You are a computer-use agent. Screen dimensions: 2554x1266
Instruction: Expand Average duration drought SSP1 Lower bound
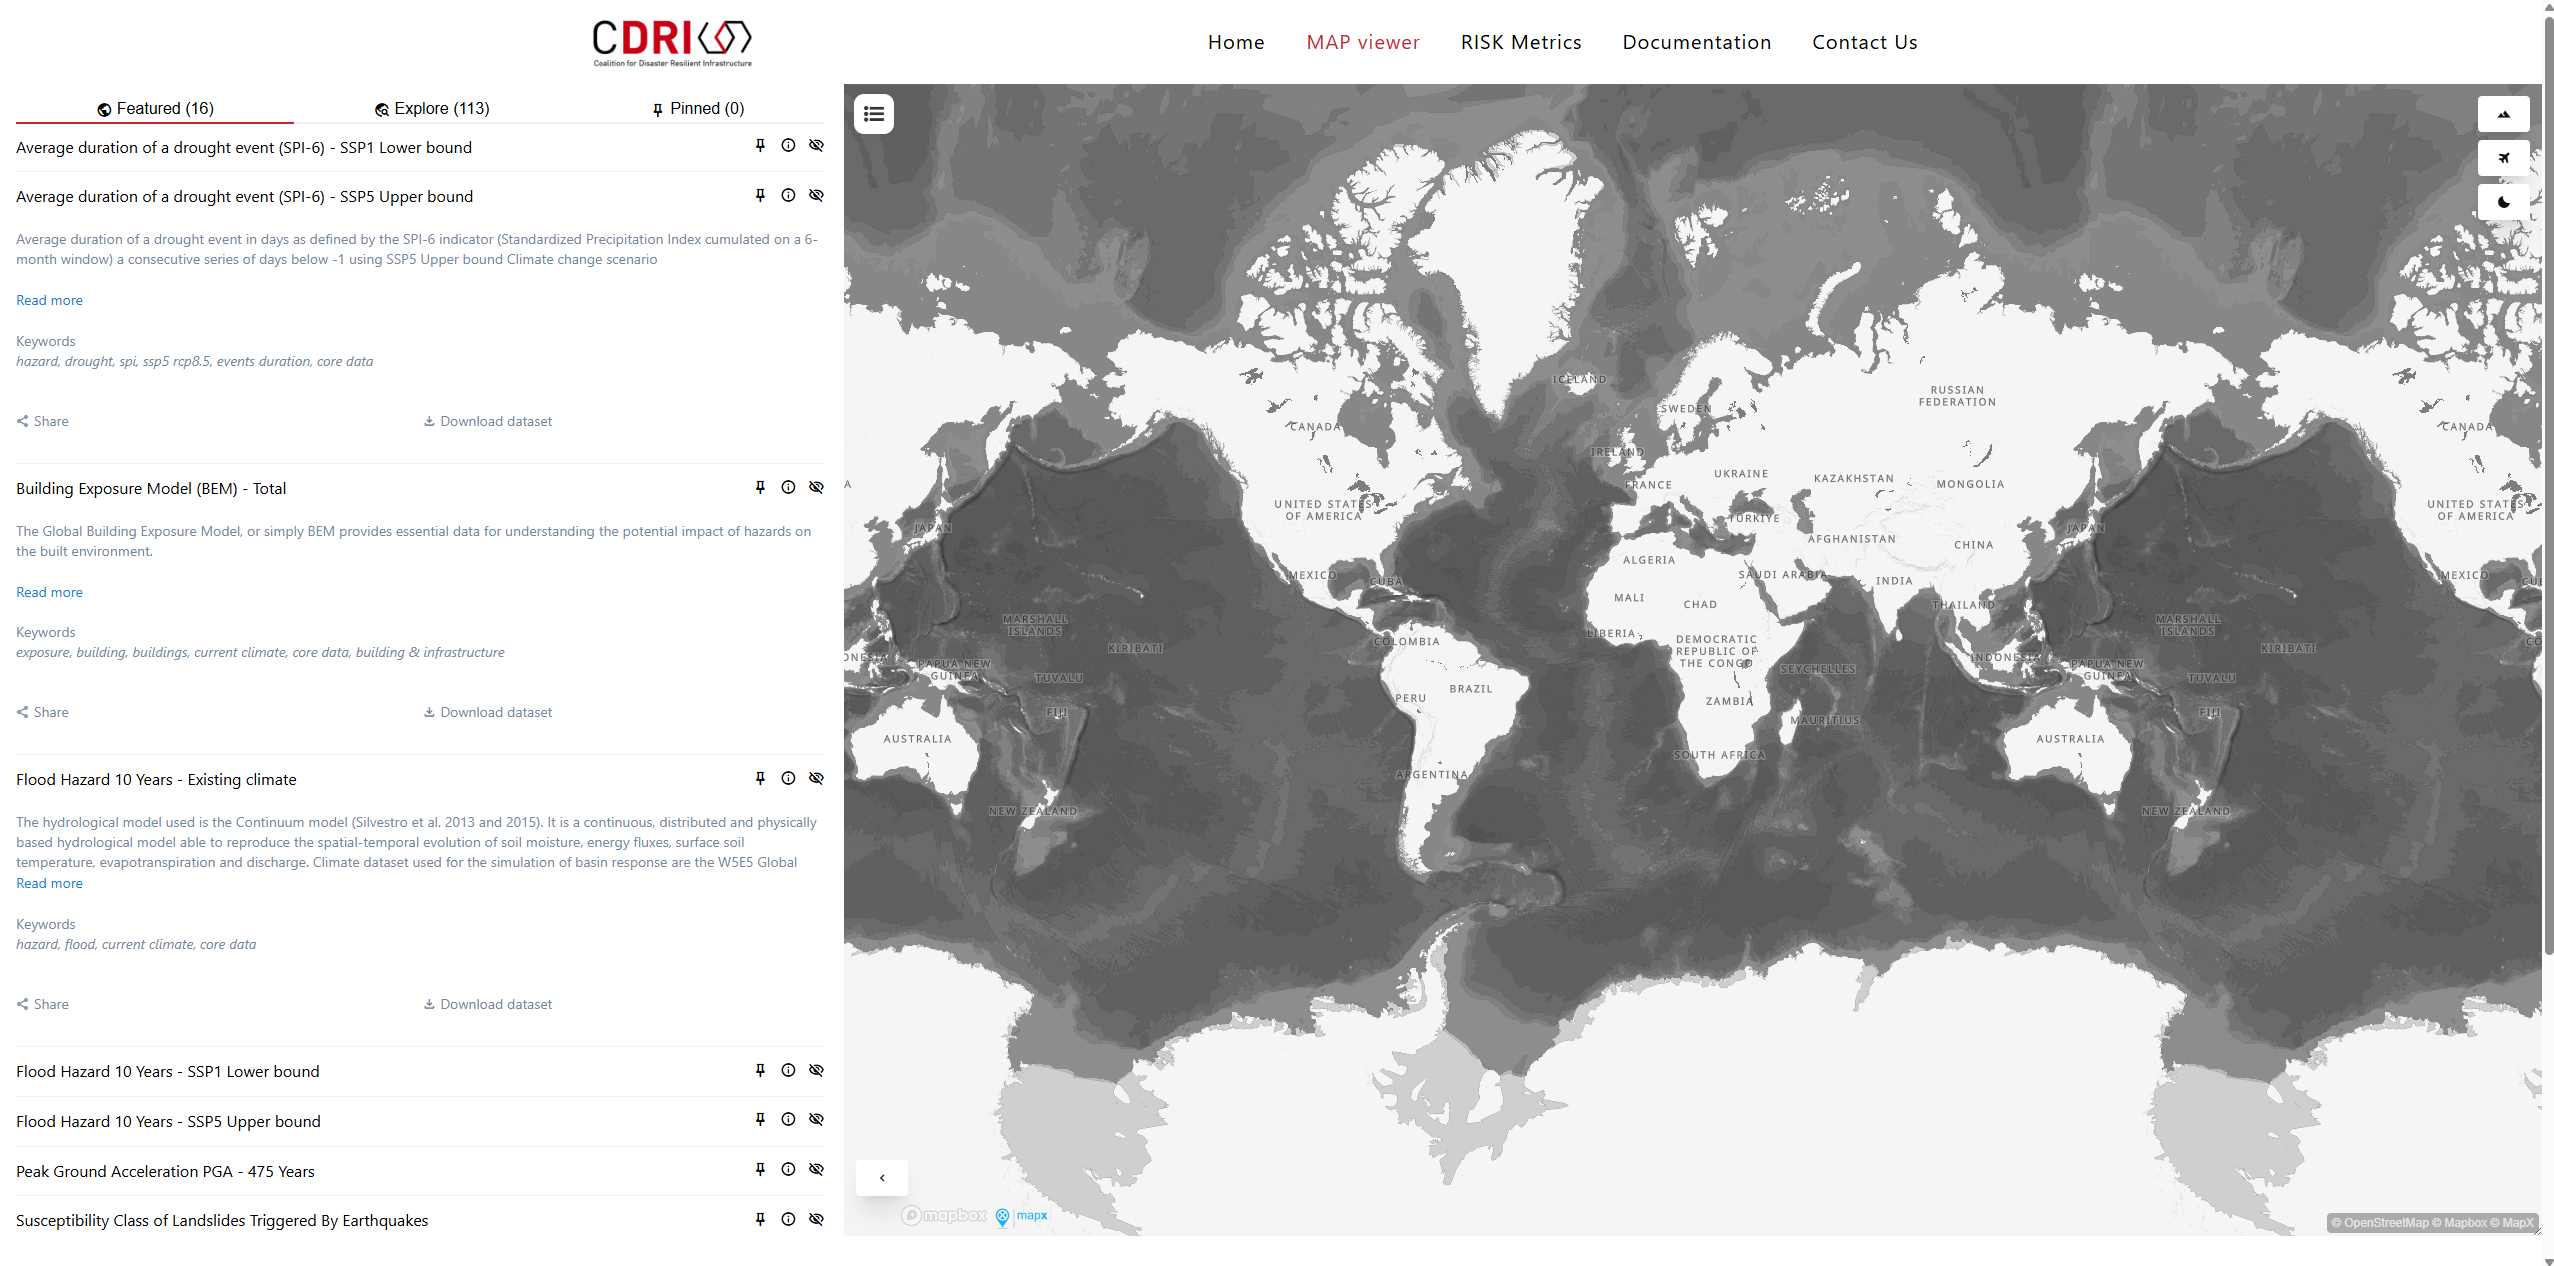tap(243, 148)
